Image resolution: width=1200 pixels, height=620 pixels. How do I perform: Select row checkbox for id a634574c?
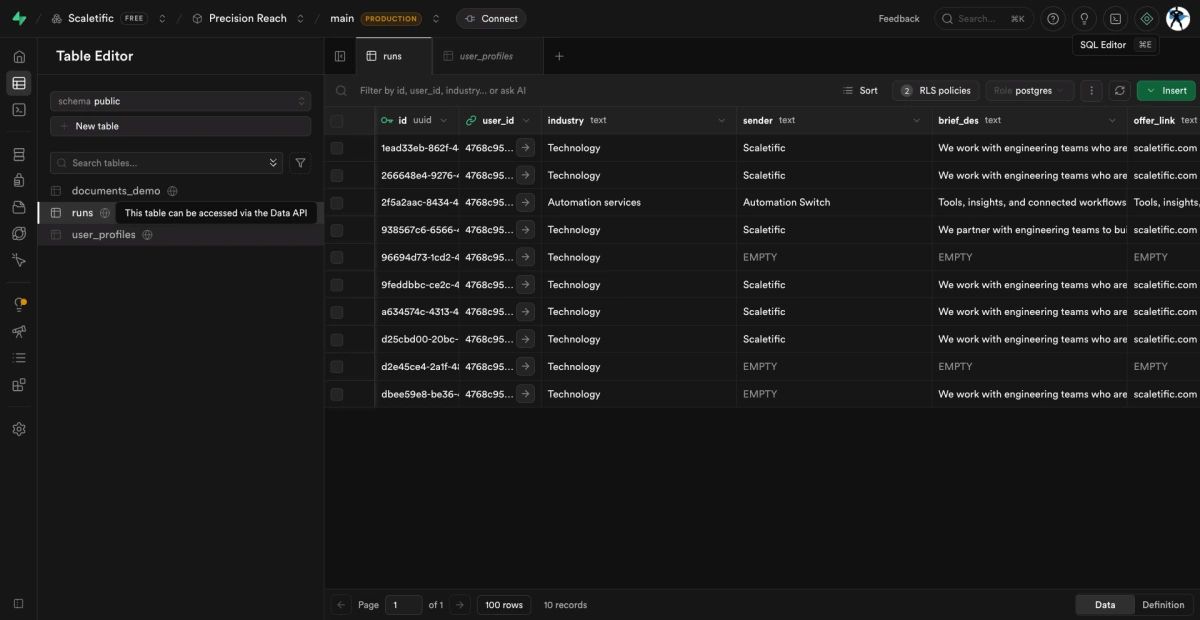pos(337,312)
